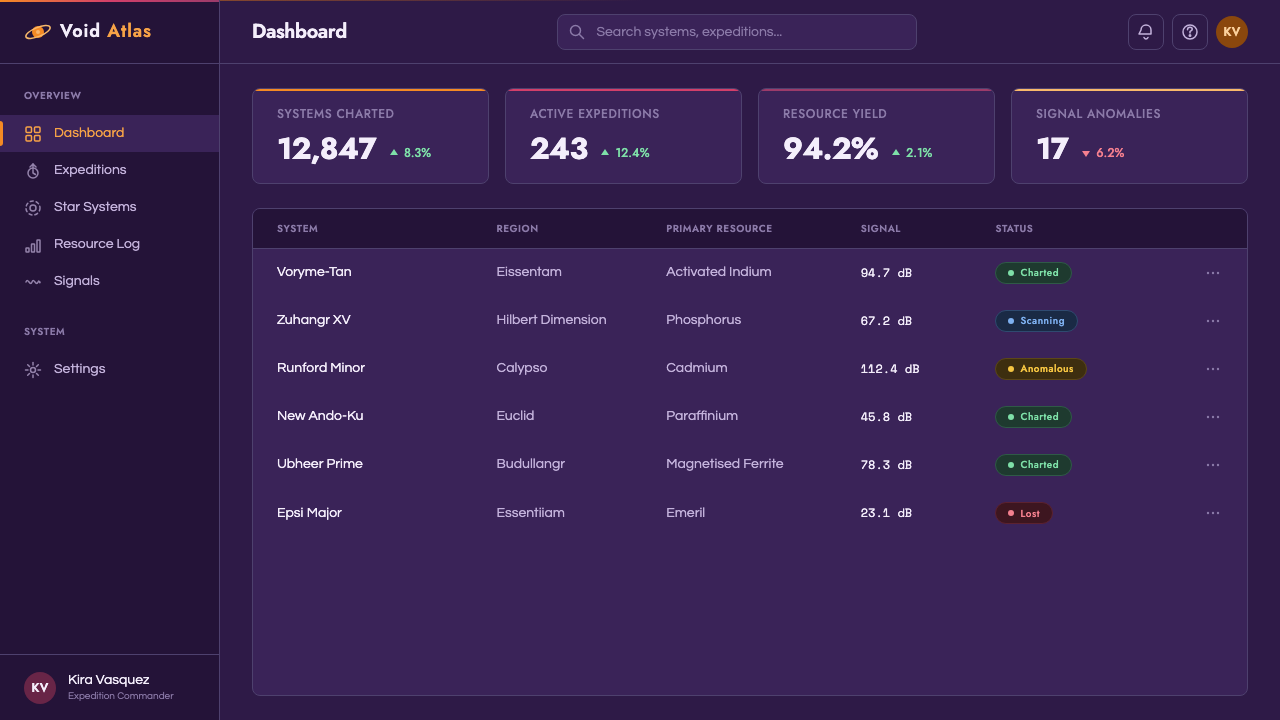The height and width of the screenshot is (720, 1280).
Task: Open the Settings menu item
Action: click(x=110, y=369)
